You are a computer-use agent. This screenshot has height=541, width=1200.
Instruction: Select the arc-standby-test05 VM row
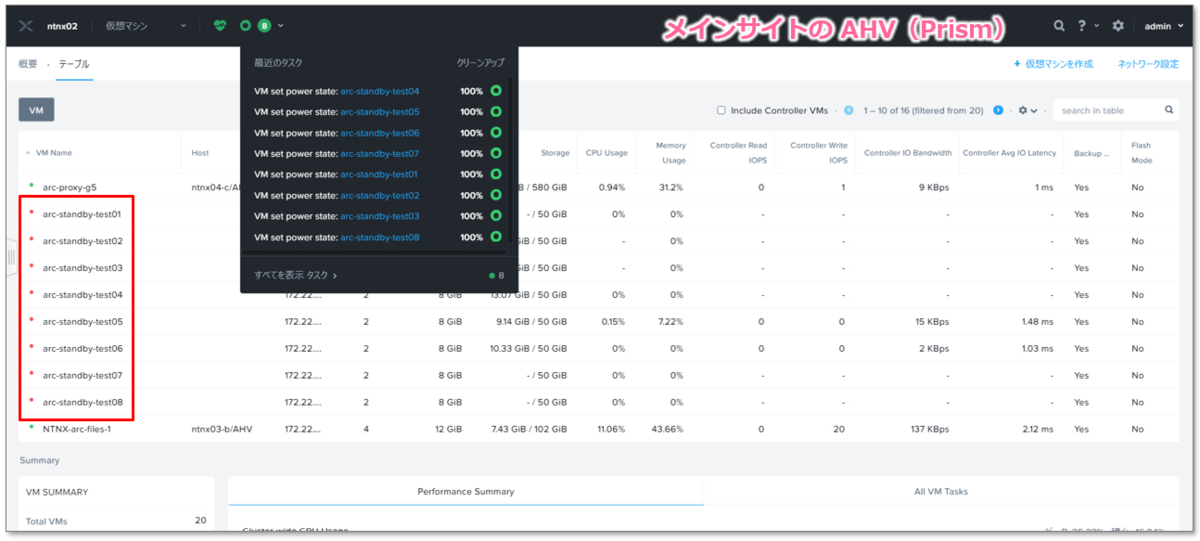tap(598, 322)
